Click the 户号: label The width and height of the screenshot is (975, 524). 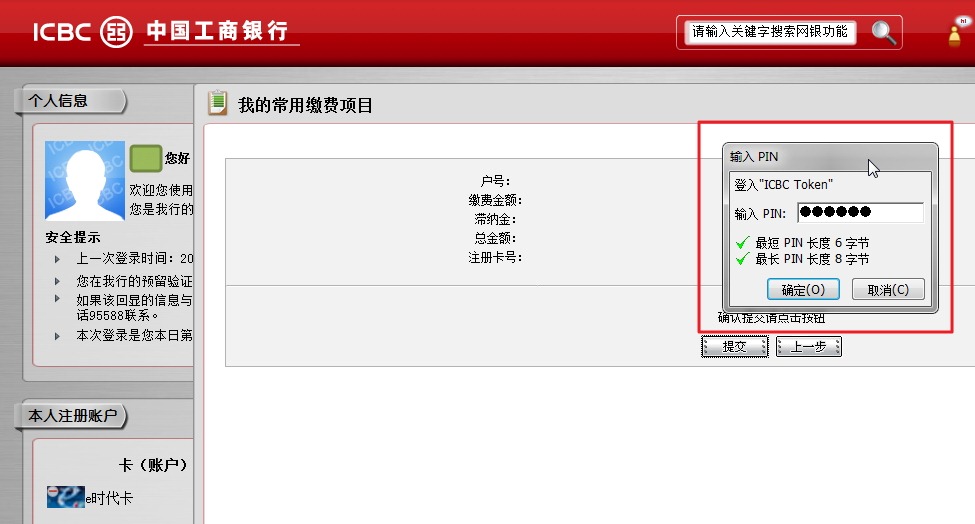[495, 181]
